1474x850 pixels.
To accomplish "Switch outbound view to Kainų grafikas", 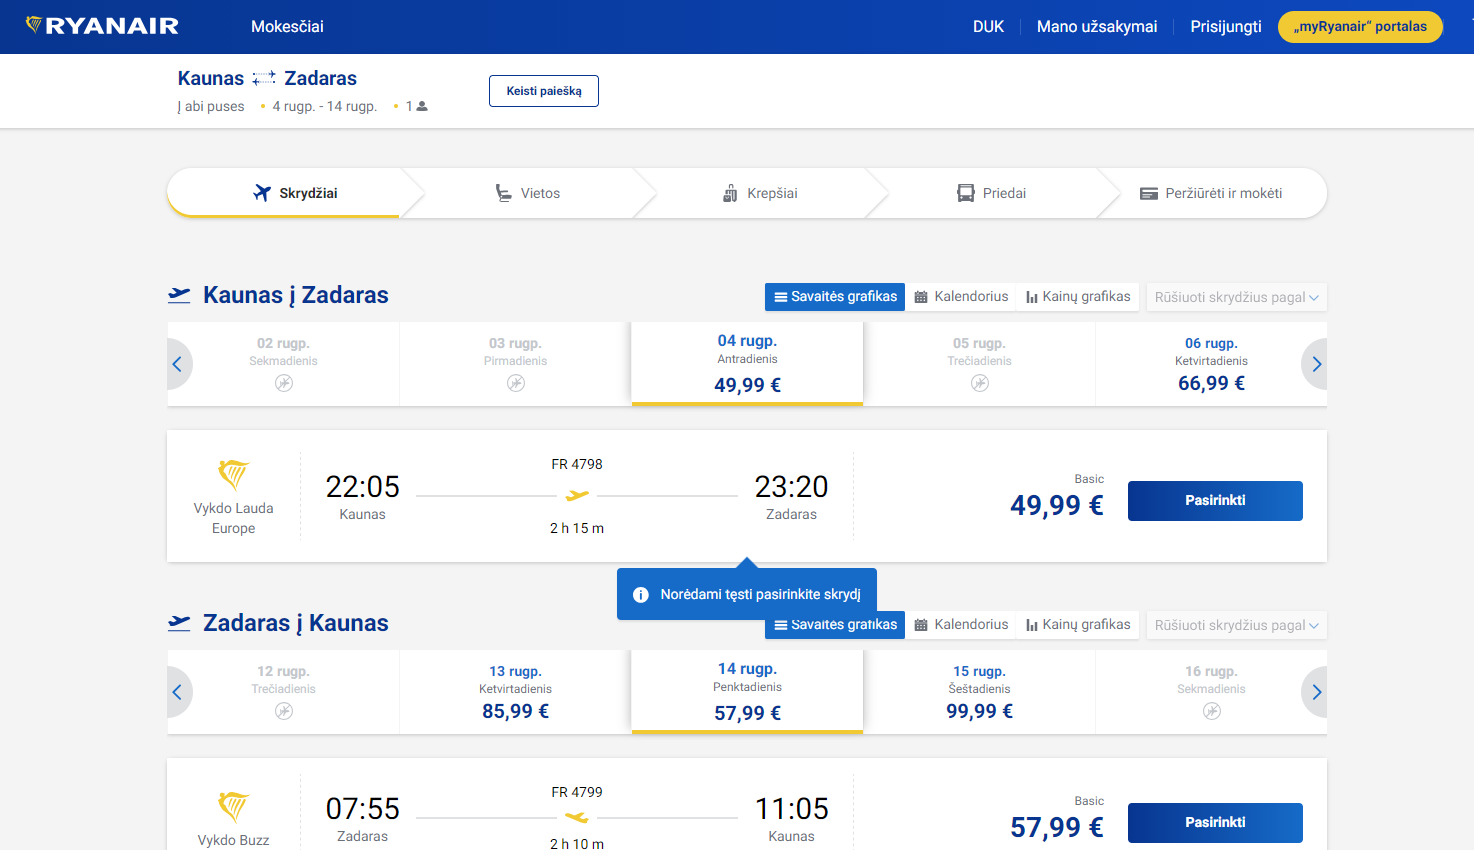I will 1077,297.
